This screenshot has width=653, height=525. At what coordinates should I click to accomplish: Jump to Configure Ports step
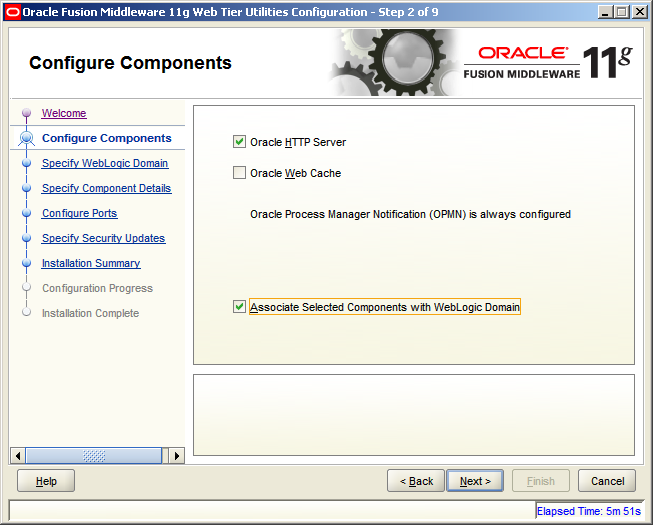click(80, 213)
